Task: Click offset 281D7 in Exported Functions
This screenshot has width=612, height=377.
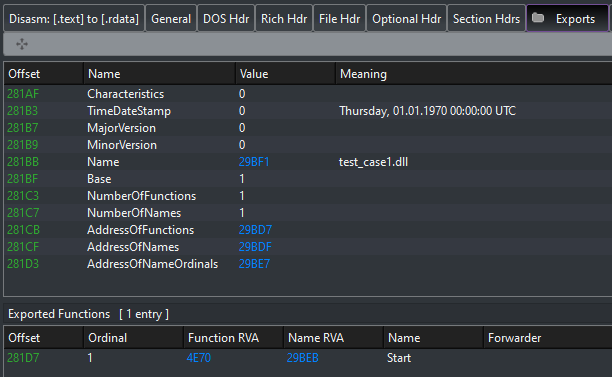Action: click(23, 358)
